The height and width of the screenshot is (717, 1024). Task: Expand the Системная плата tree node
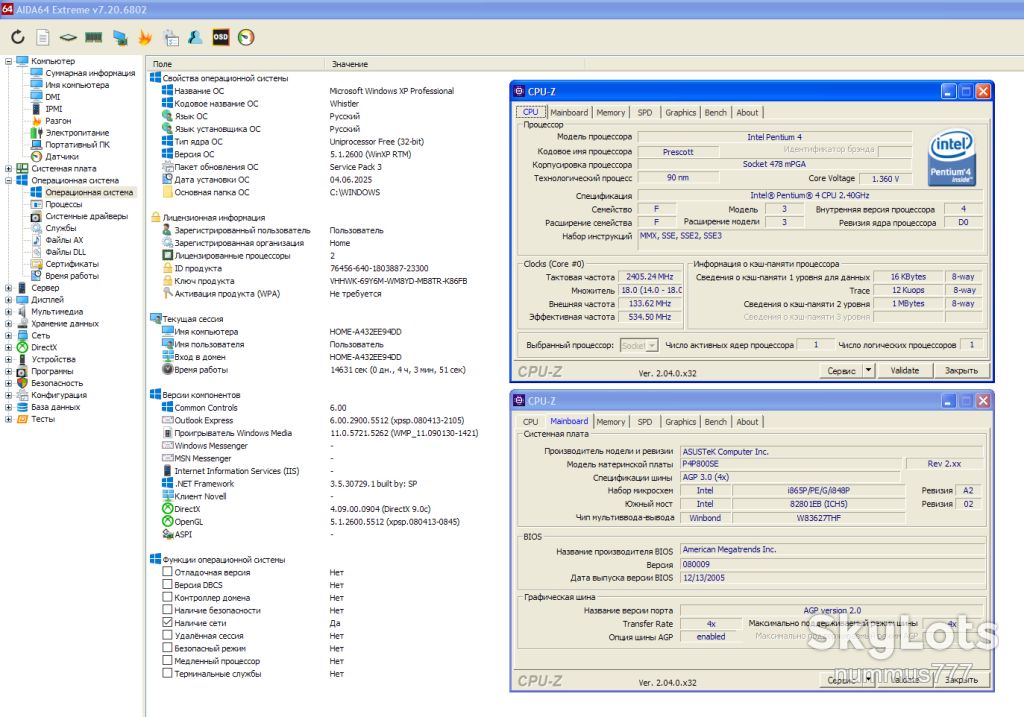pyautogui.click(x=8, y=168)
